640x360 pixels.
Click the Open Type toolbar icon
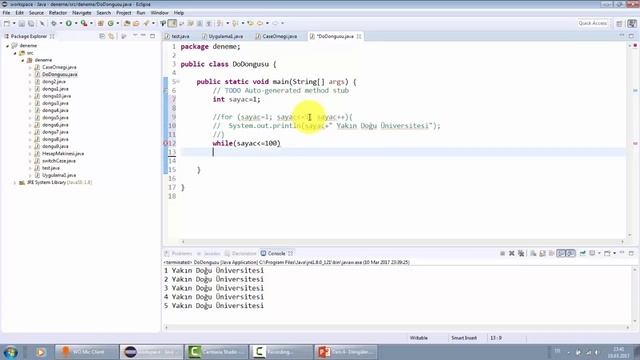(127, 23)
